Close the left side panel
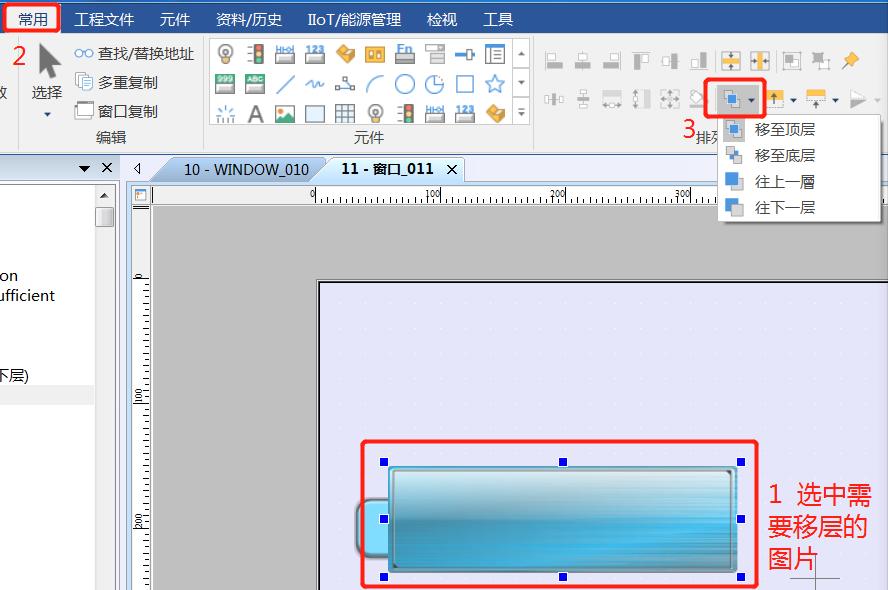The height and width of the screenshot is (590, 888). pyautogui.click(x=107, y=168)
